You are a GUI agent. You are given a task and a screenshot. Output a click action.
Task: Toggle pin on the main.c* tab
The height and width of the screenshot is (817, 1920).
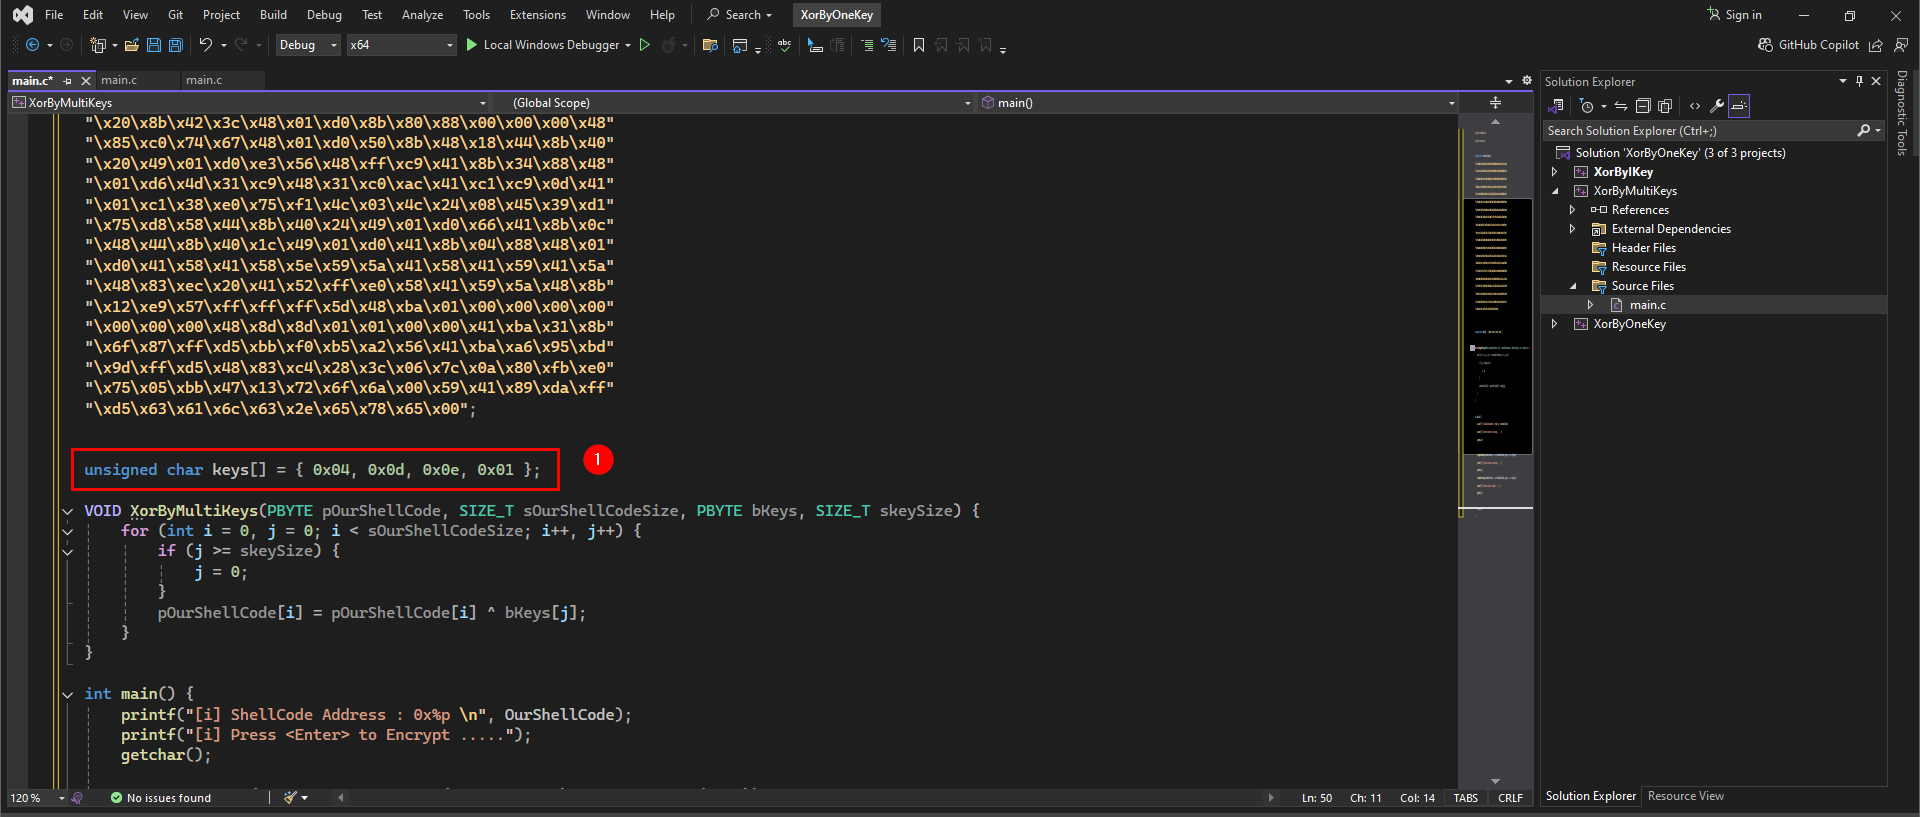click(68, 81)
